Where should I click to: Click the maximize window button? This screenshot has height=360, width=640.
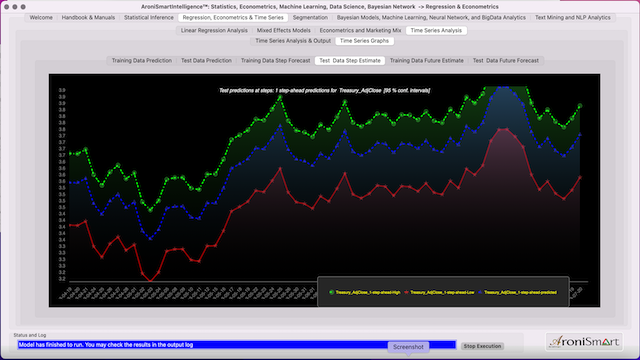(x=23, y=7)
